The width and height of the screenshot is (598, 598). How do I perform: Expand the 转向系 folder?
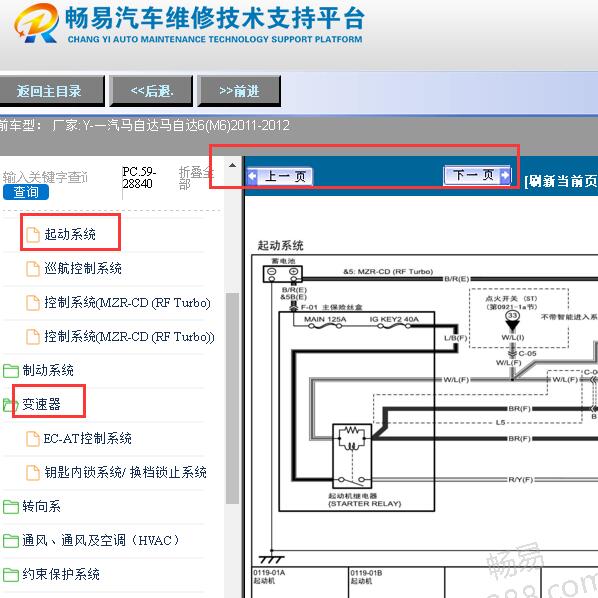point(41,506)
